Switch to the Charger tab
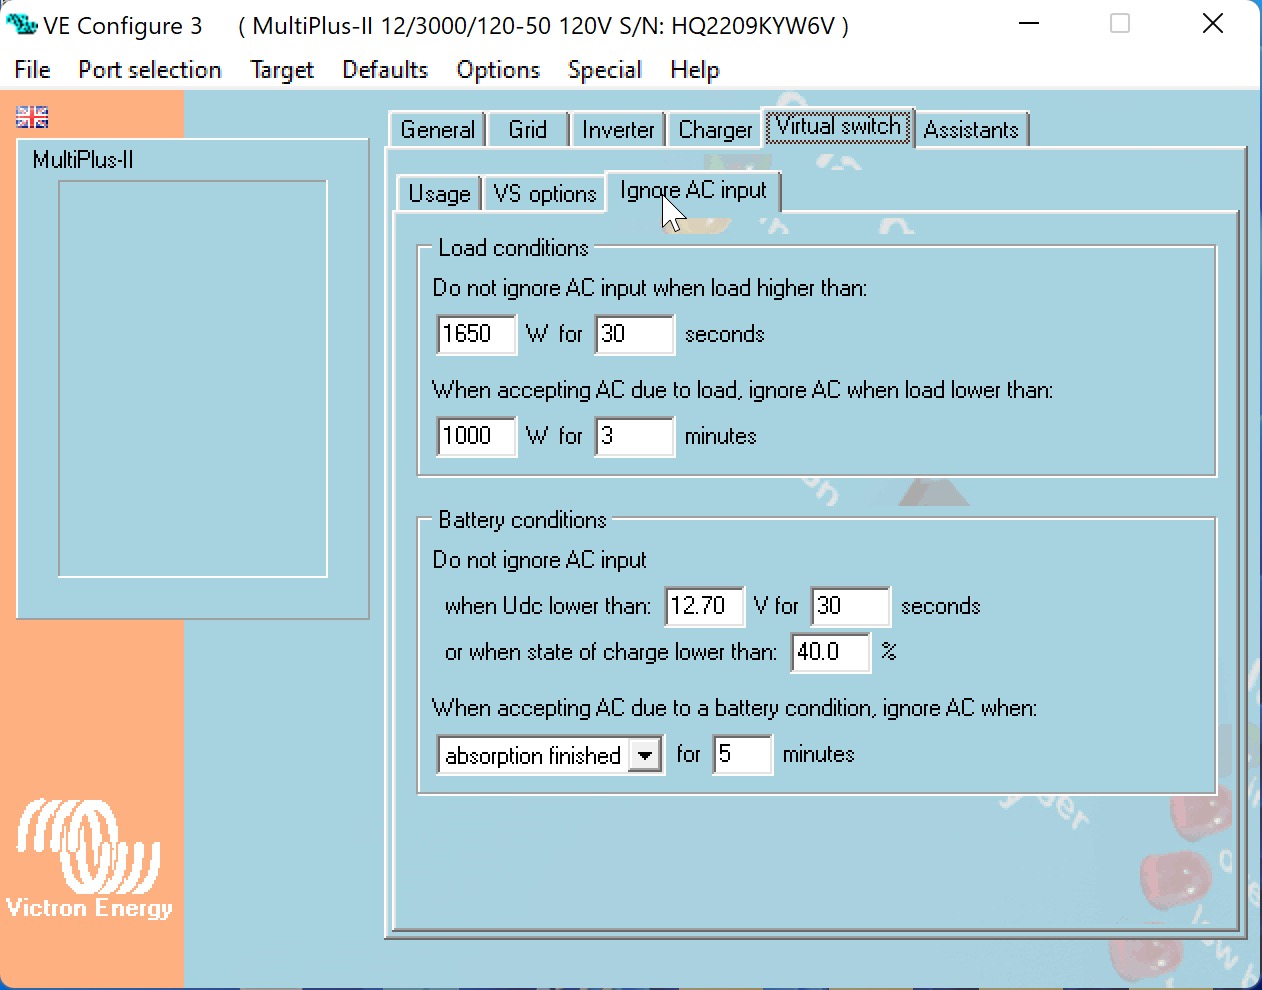This screenshot has width=1262, height=990. [715, 130]
